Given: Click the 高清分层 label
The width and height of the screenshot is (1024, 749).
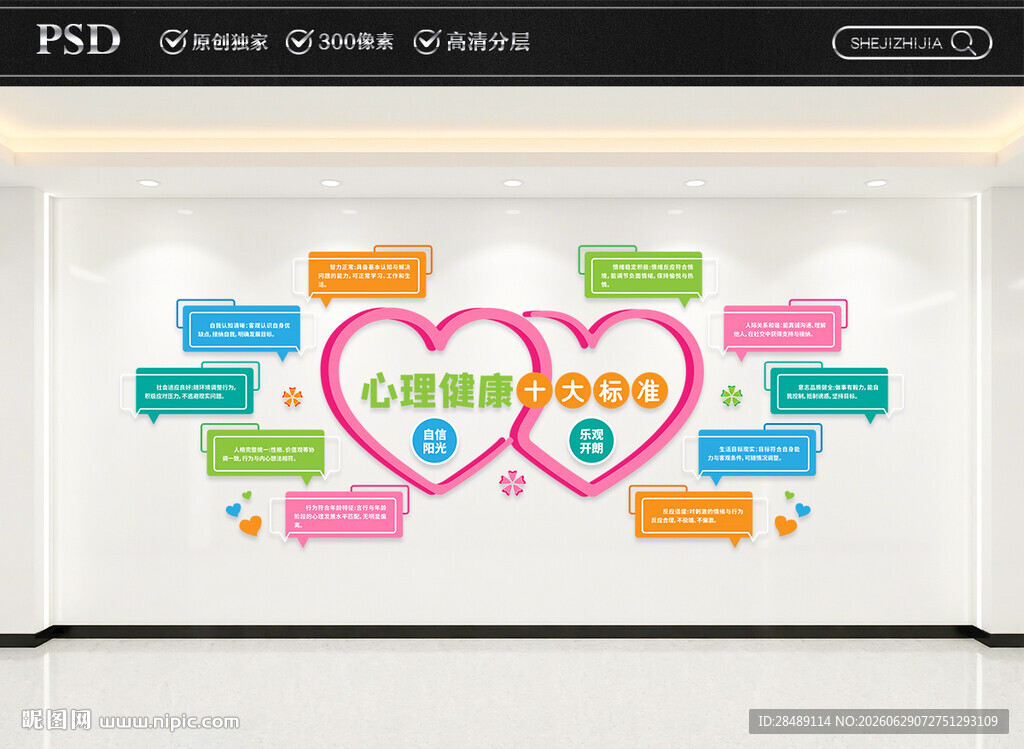Looking at the screenshot, I should [488, 42].
